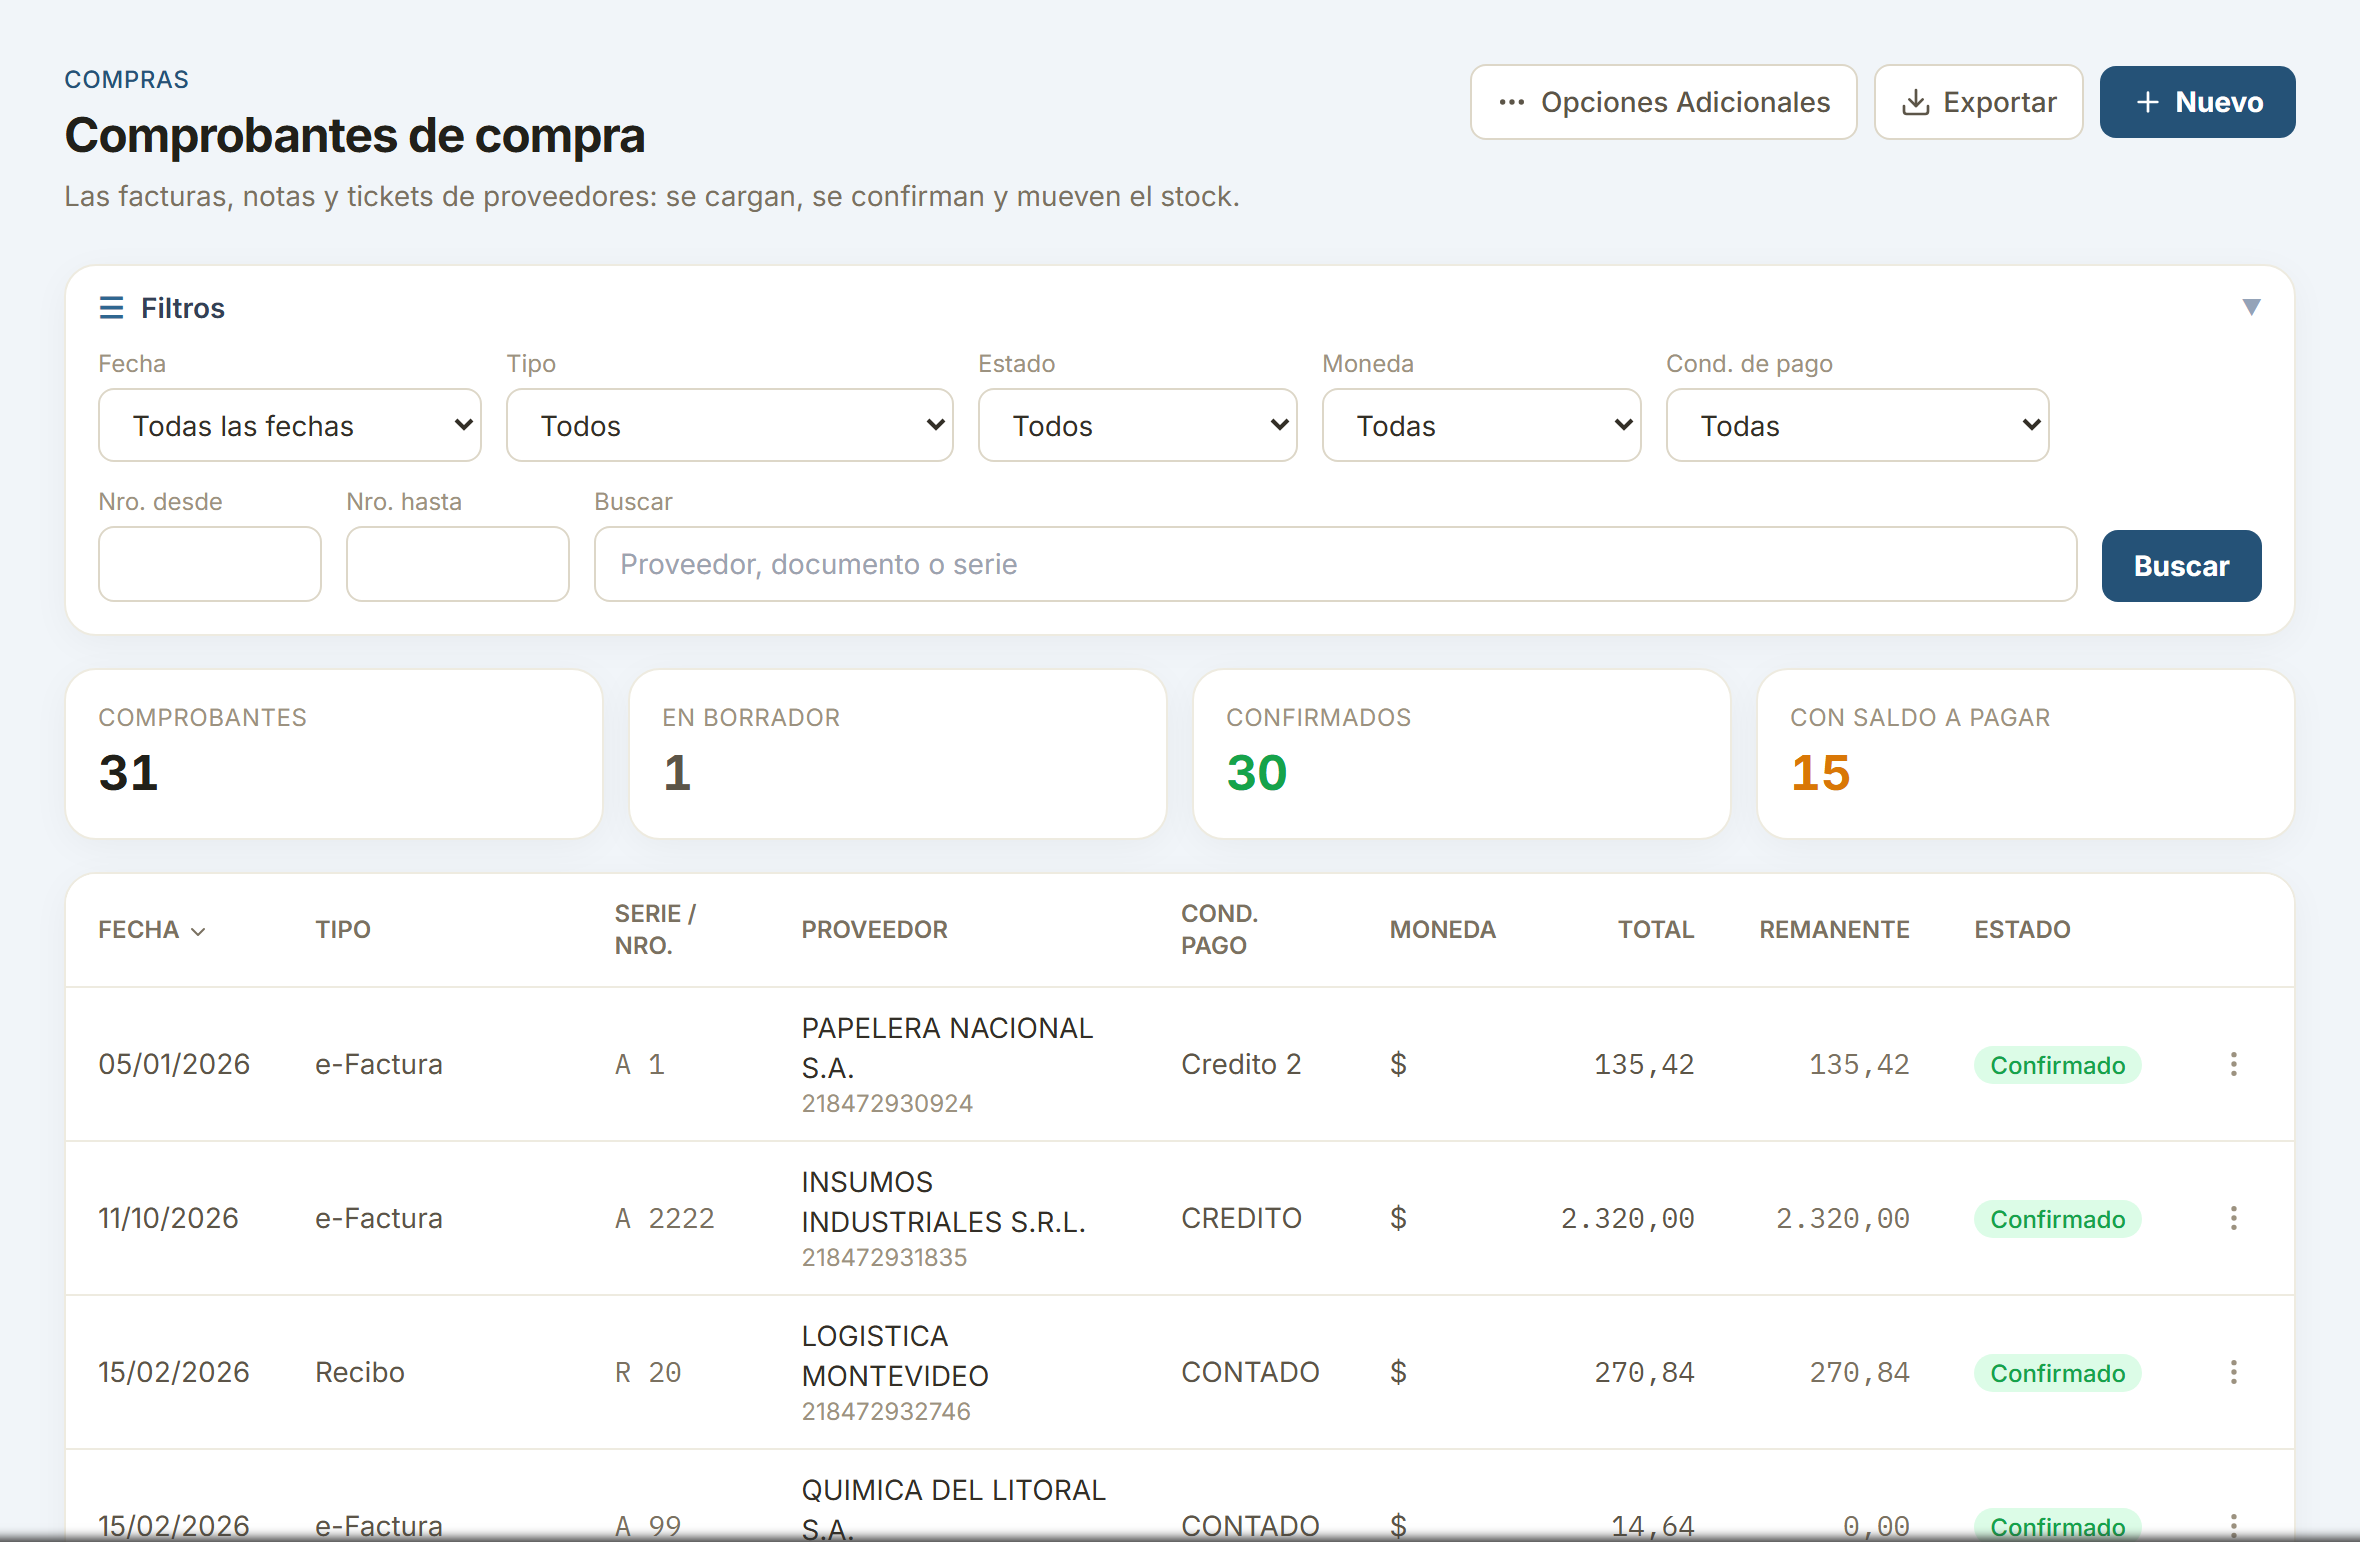
Task: Open the Moneda filter dropdown
Action: pyautogui.click(x=1481, y=425)
